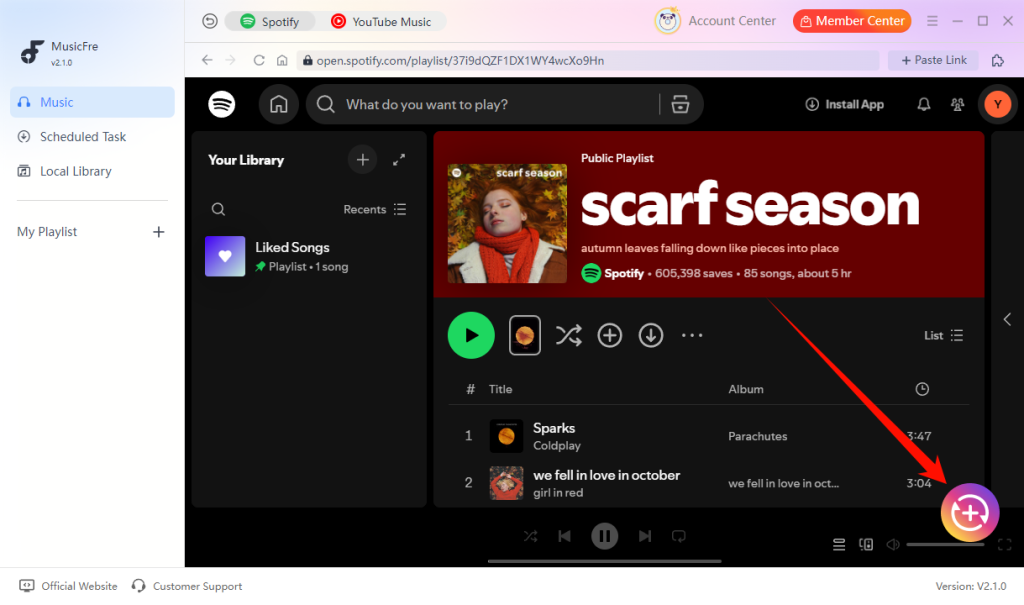Image resolution: width=1024 pixels, height=605 pixels.
Task: Skip to previous track in player bar
Action: [x=564, y=536]
